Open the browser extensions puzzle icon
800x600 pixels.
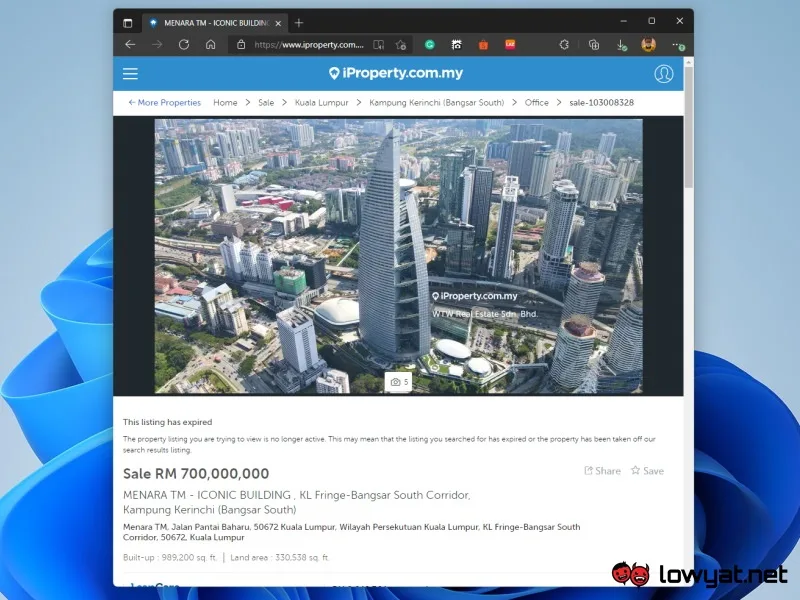(x=564, y=45)
